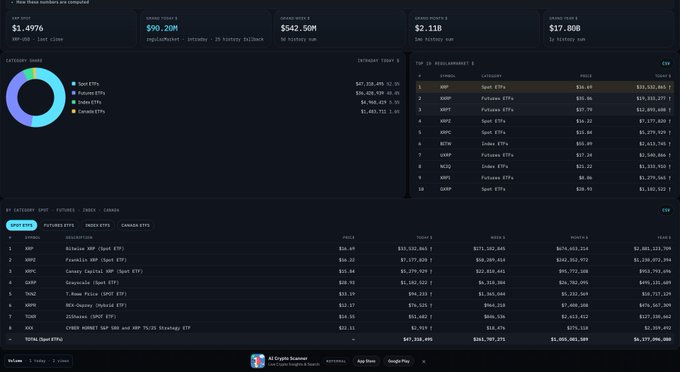Switch to the Futures ETFs tab
This screenshot has width=680, height=372.
coord(59,225)
